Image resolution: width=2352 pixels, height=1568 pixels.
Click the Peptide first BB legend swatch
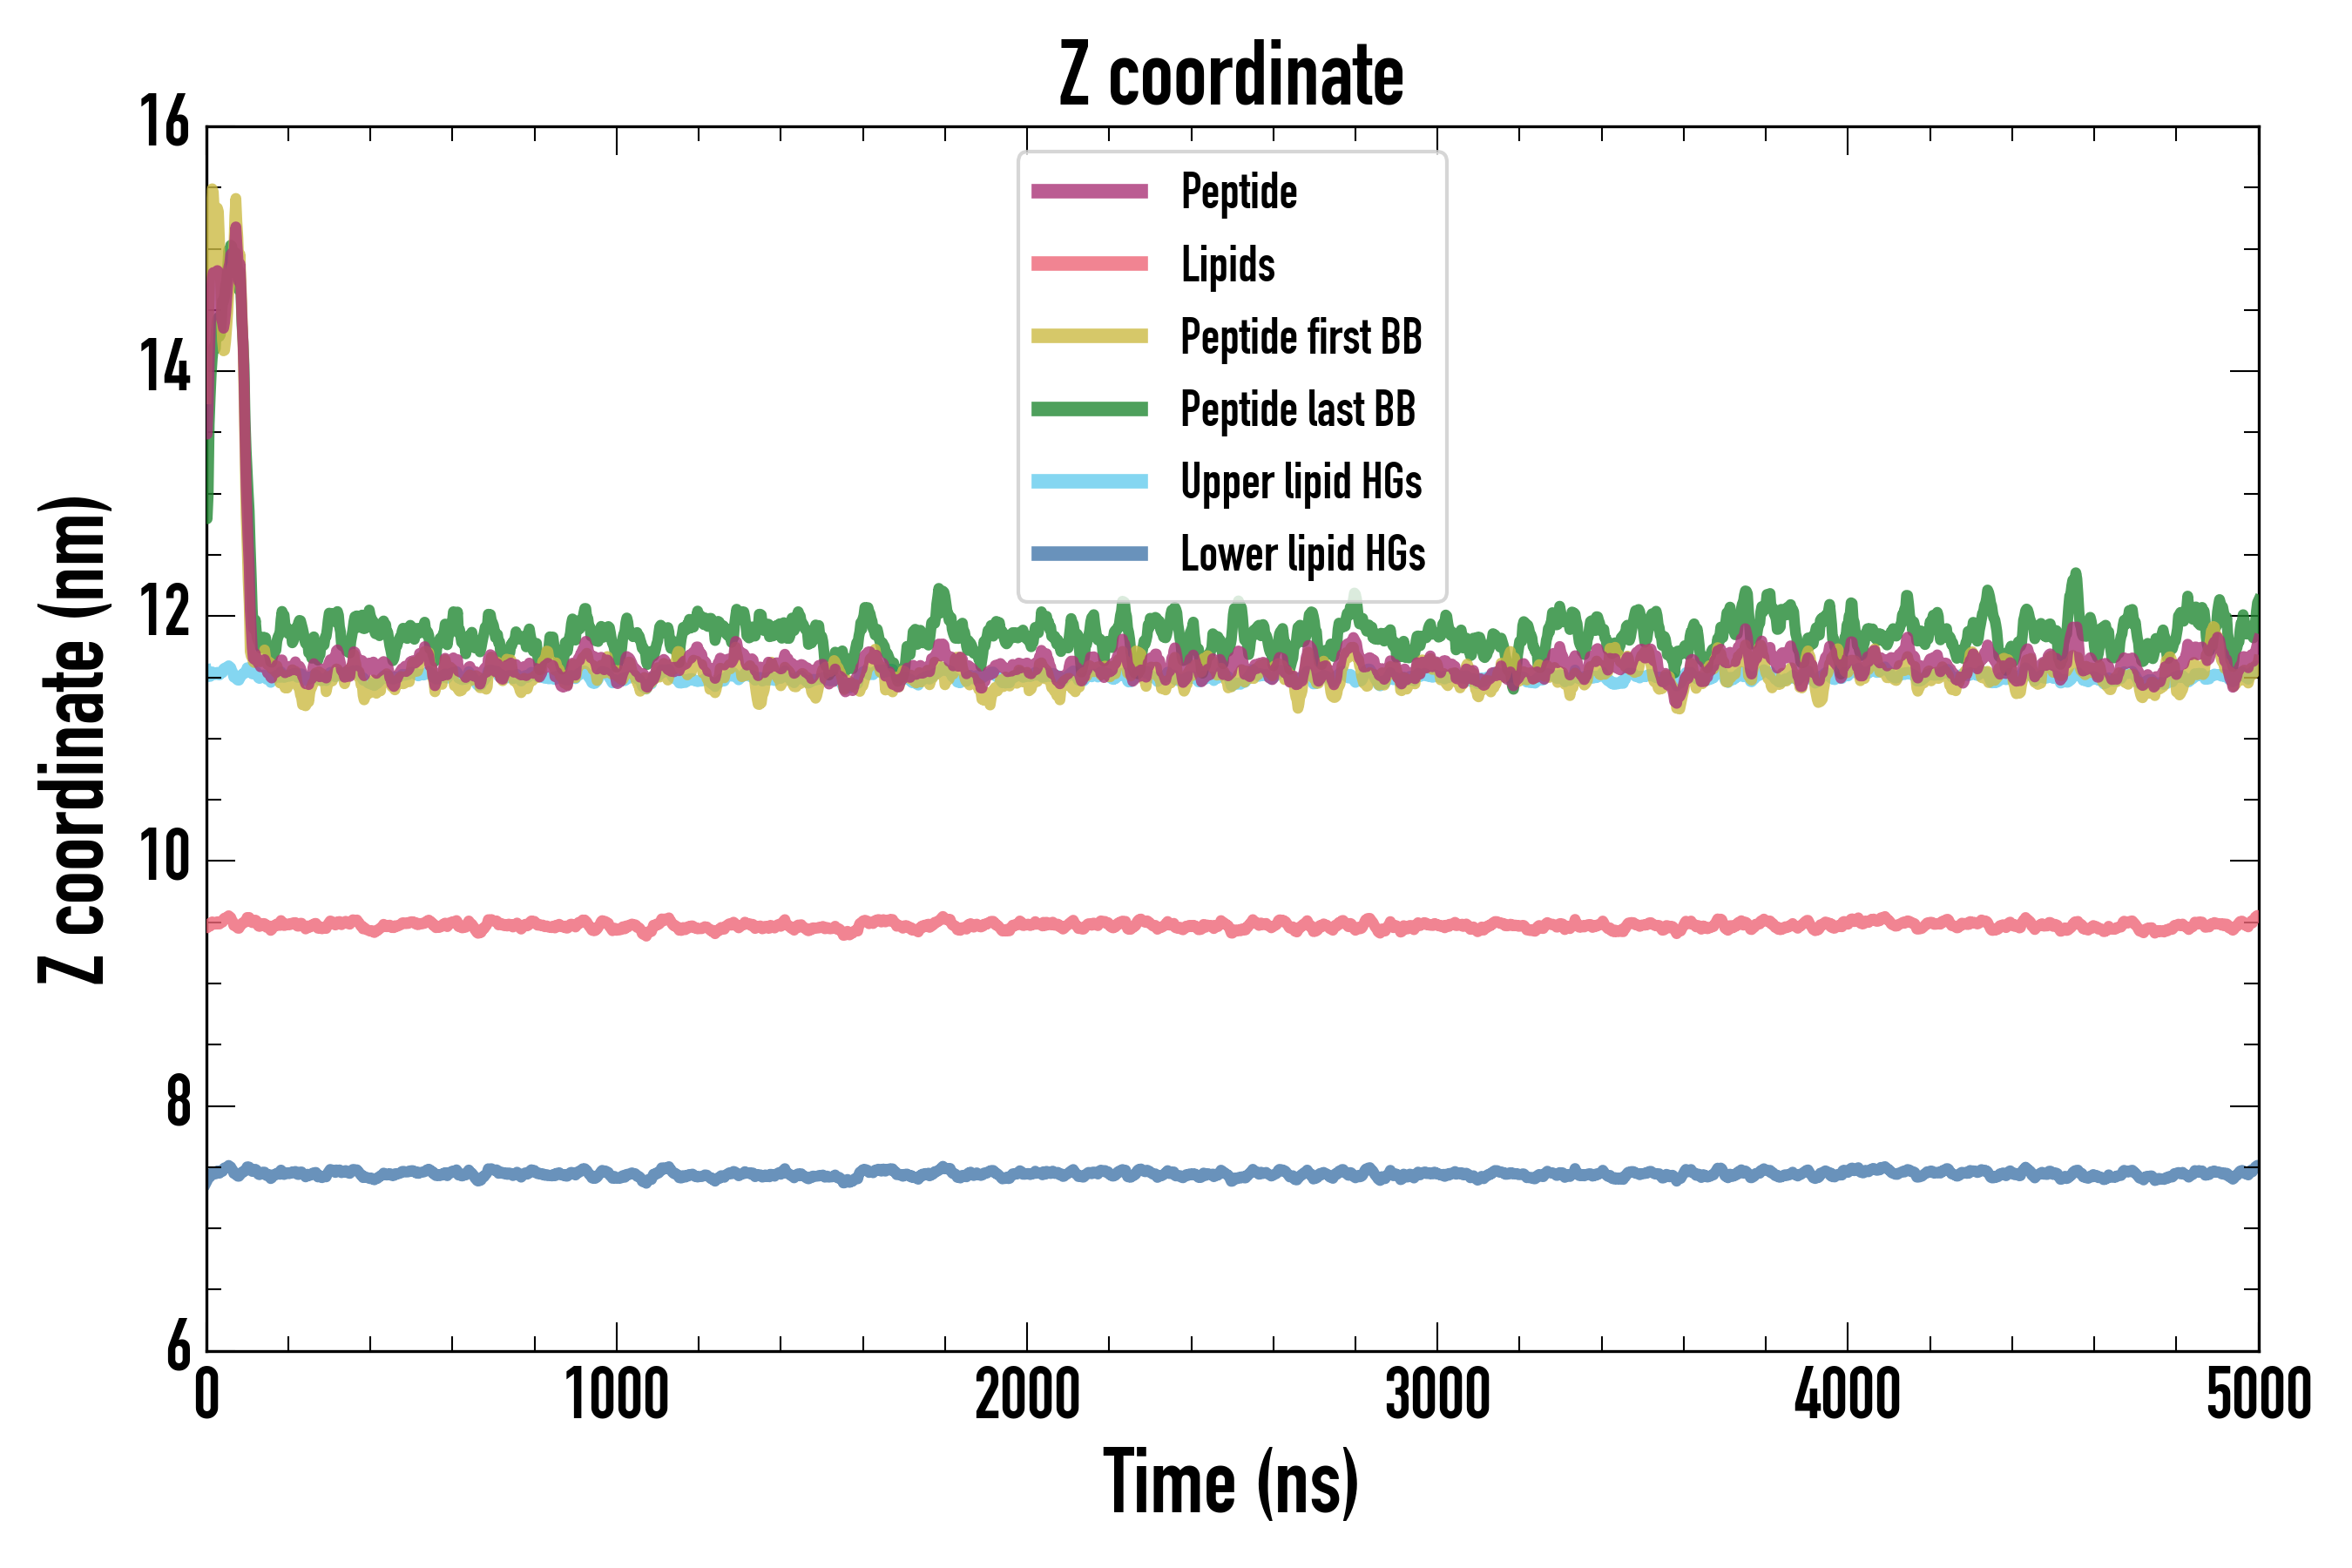(1089, 336)
